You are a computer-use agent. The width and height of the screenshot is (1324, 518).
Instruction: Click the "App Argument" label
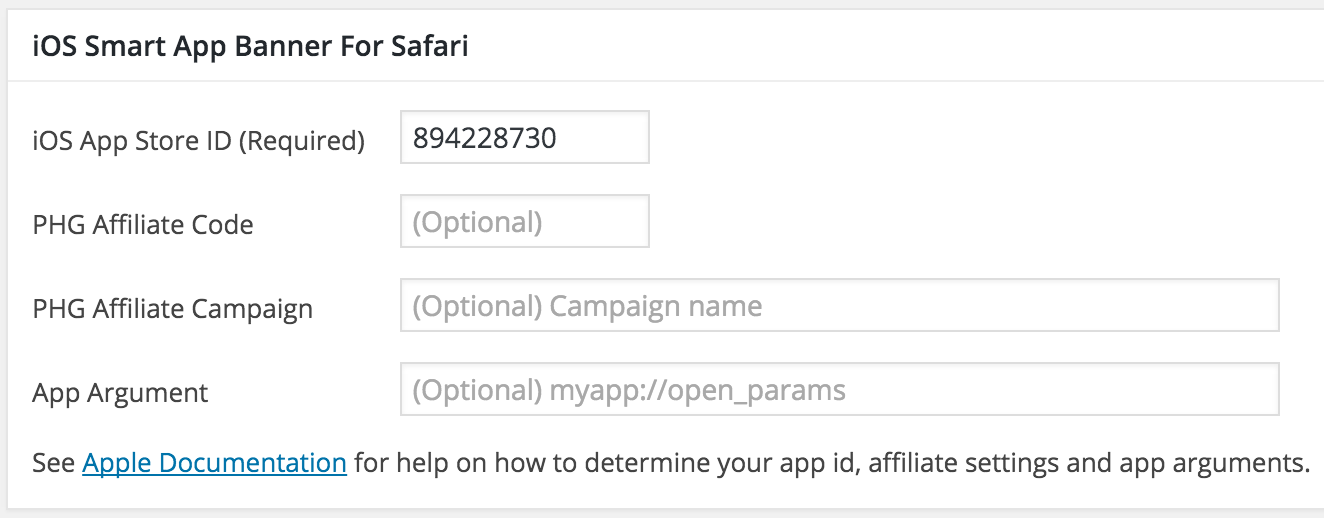120,393
